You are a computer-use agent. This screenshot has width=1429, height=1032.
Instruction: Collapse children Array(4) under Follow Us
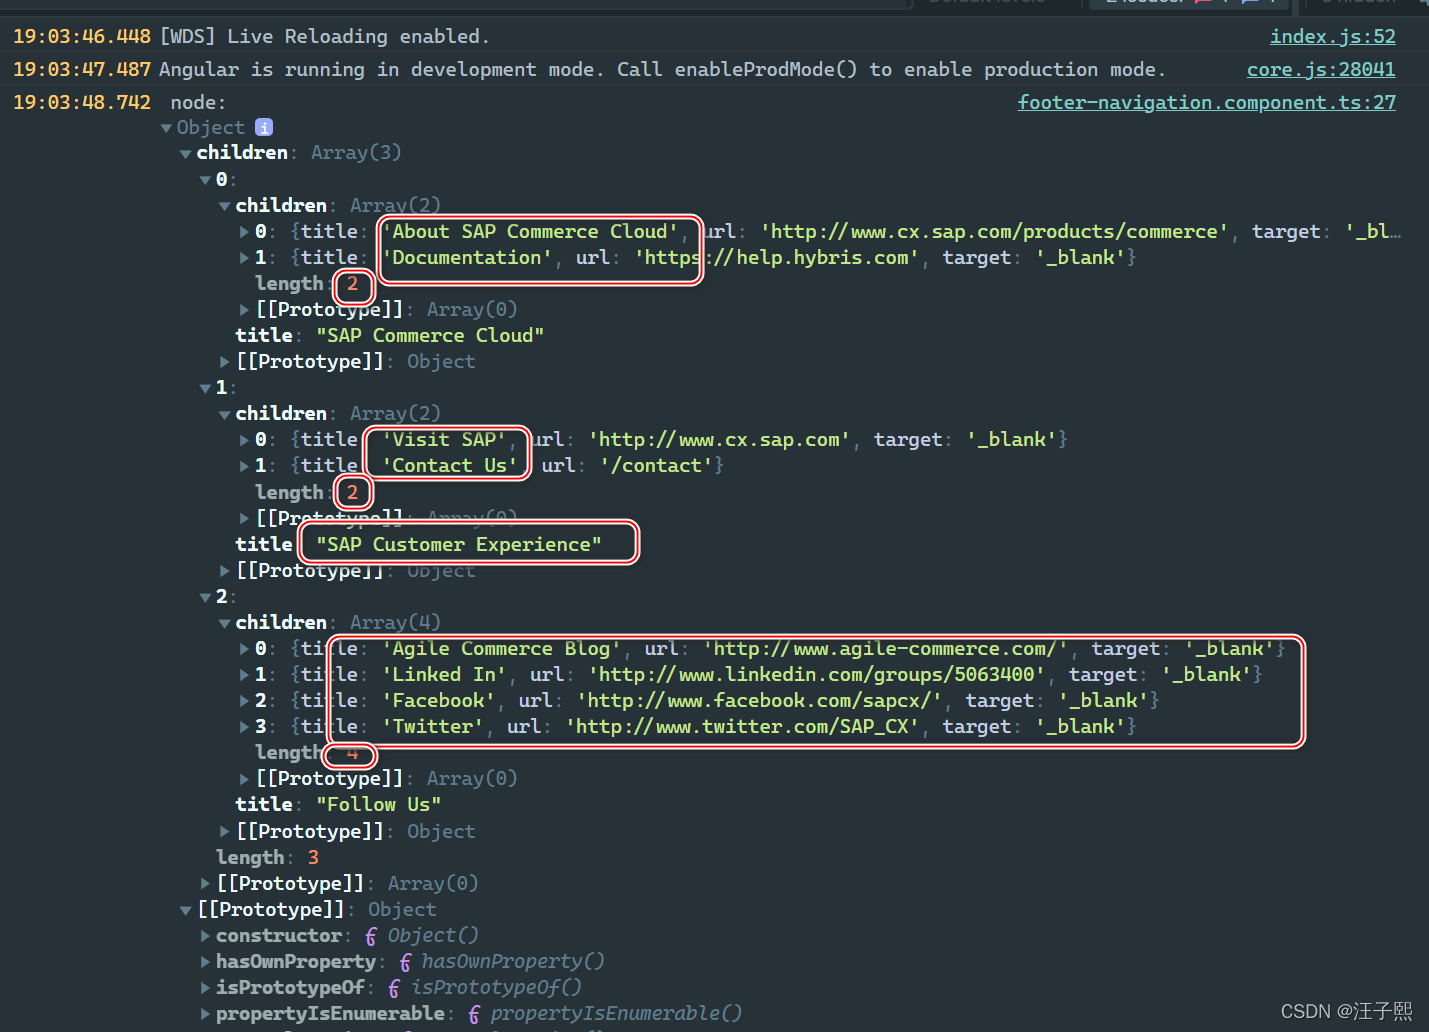(x=225, y=623)
